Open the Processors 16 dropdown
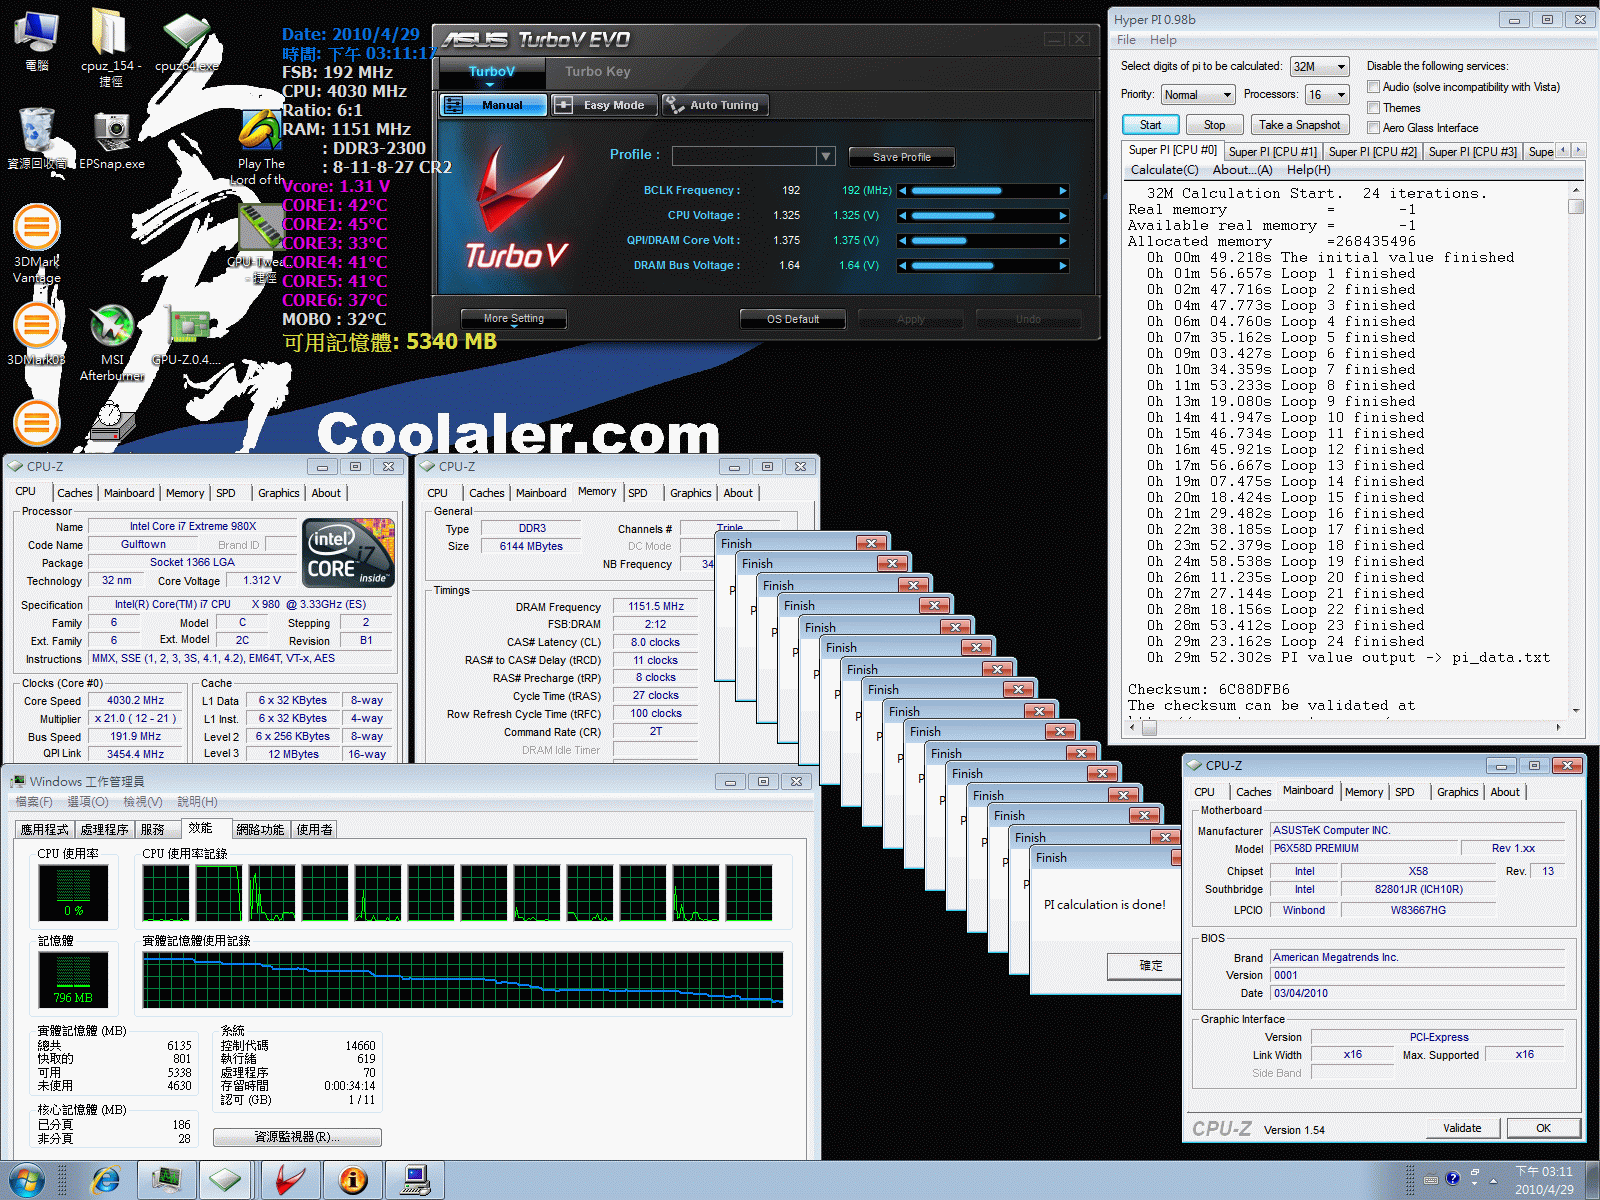 tap(1327, 95)
